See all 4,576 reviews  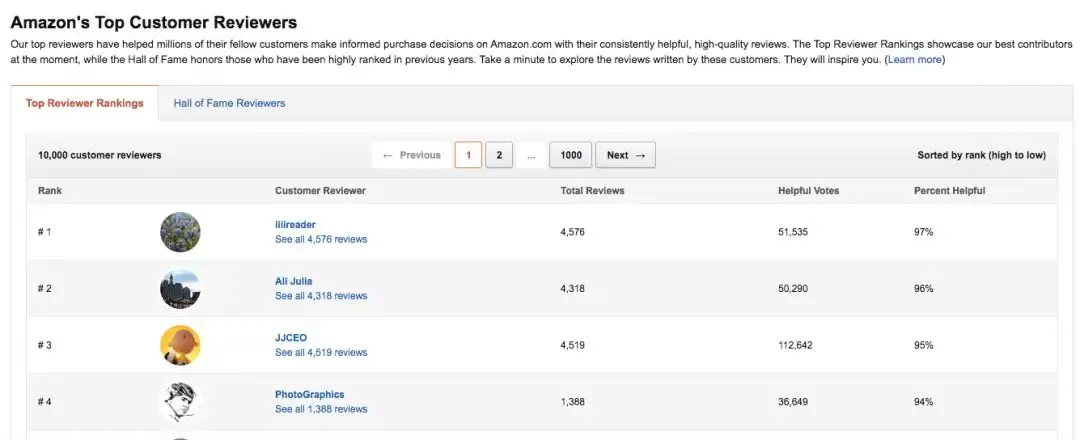321,240
